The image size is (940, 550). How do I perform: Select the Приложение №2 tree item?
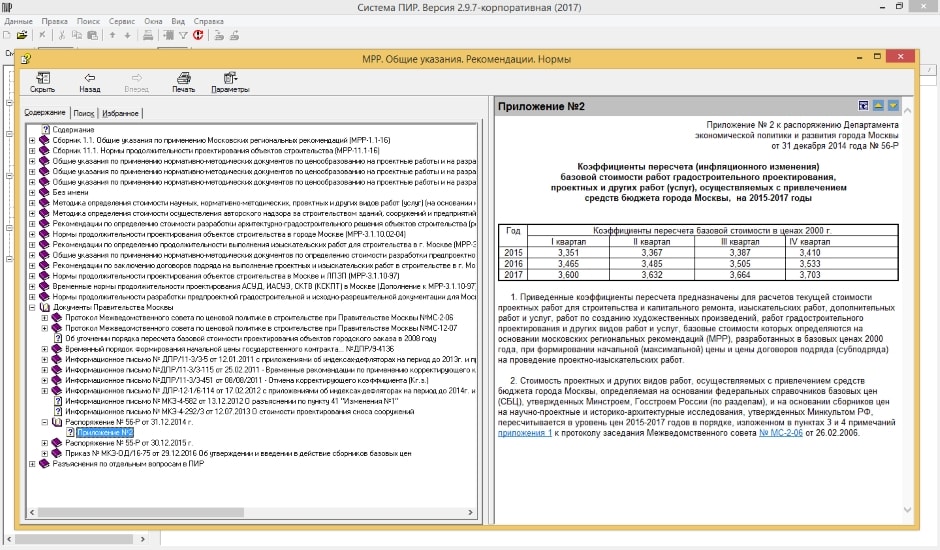pyautogui.click(x=105, y=432)
